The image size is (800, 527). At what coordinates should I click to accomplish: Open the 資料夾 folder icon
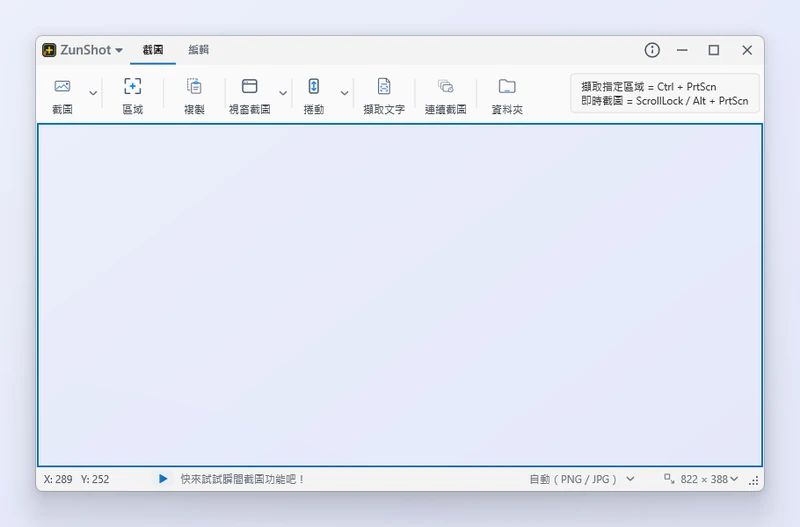point(507,87)
